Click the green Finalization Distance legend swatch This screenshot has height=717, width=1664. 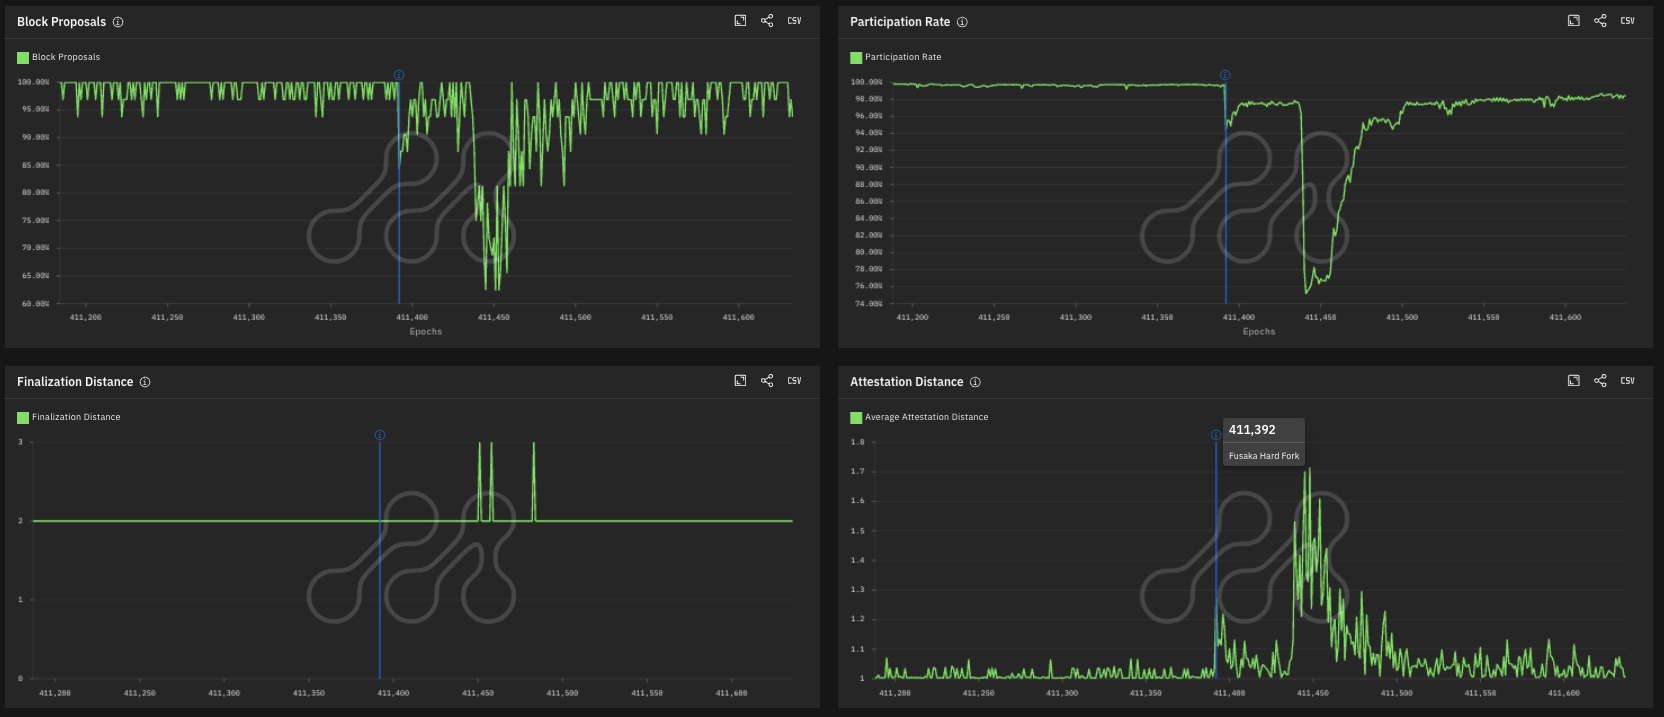click(x=23, y=418)
